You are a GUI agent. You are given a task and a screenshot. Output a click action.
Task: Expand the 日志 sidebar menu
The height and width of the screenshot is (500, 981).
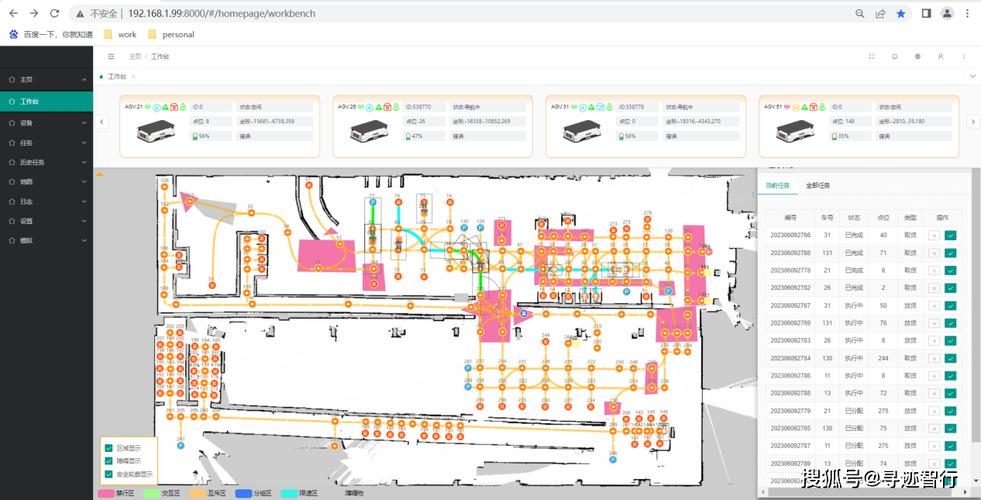(x=46, y=202)
